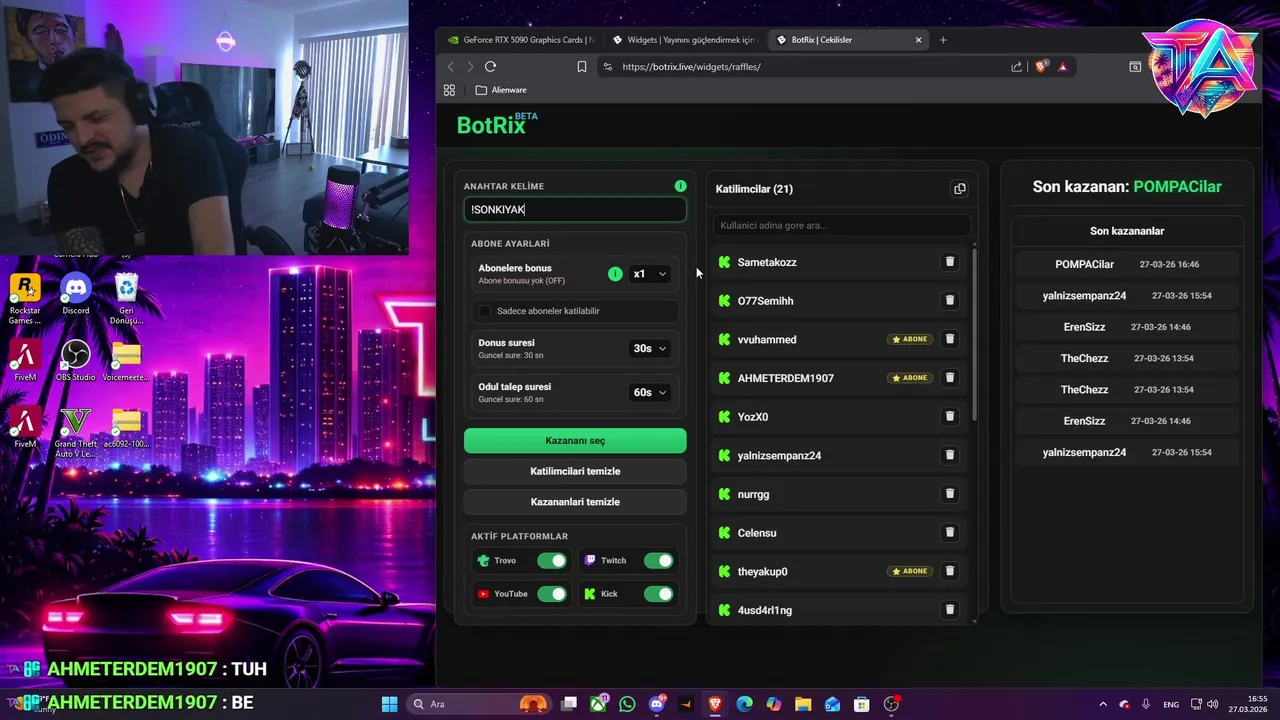The width and height of the screenshot is (1280, 720).
Task: Brave Rewards triangle icon
Action: pyautogui.click(x=1062, y=67)
